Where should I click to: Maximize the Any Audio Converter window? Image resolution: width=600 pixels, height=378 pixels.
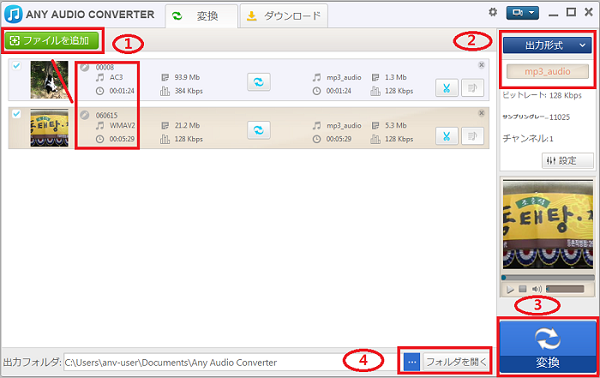pos(571,12)
